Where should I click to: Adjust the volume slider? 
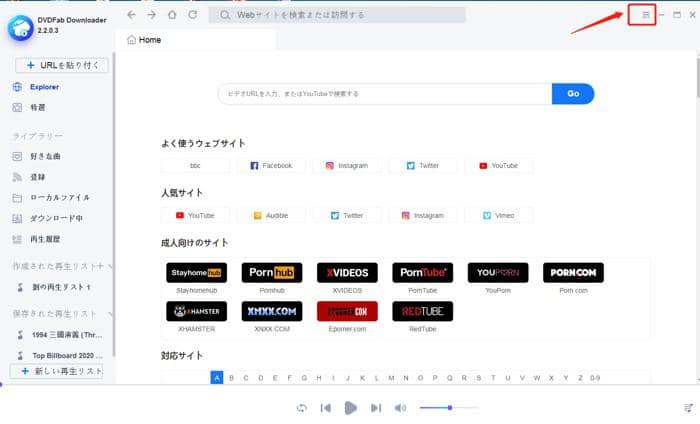[449, 408]
